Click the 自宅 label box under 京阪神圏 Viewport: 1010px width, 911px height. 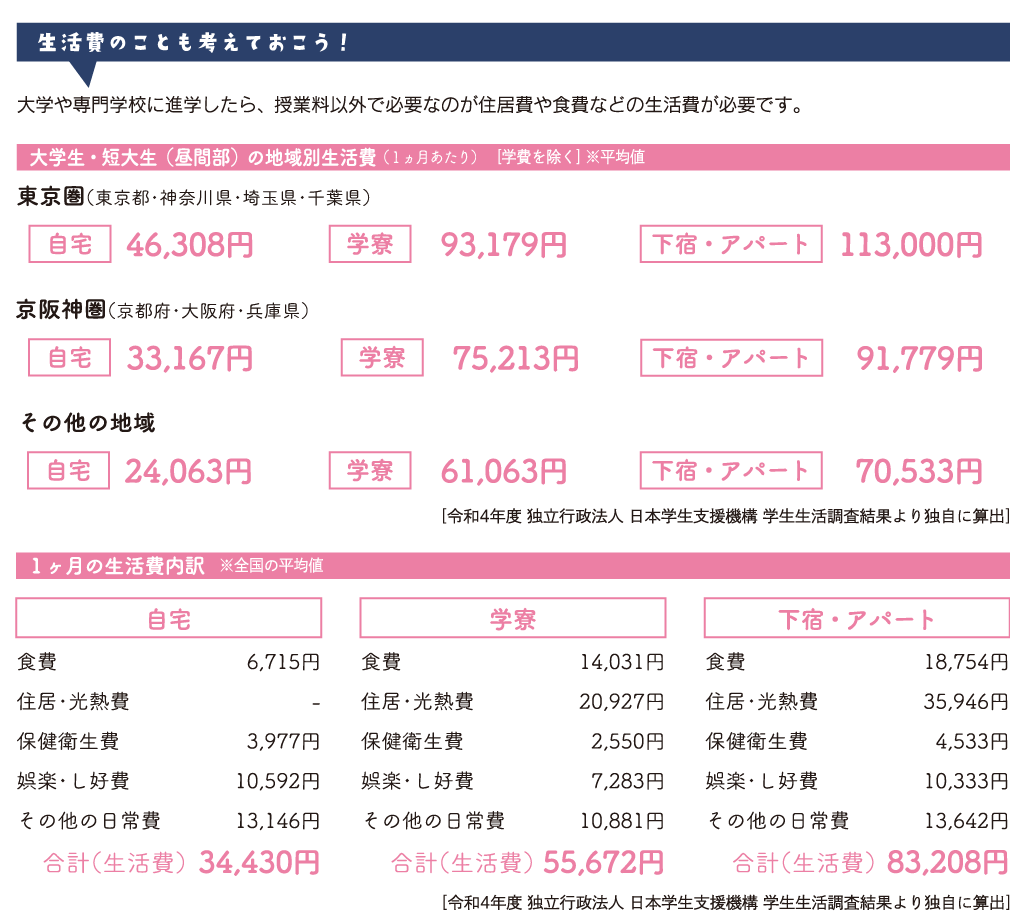[x=69, y=357]
